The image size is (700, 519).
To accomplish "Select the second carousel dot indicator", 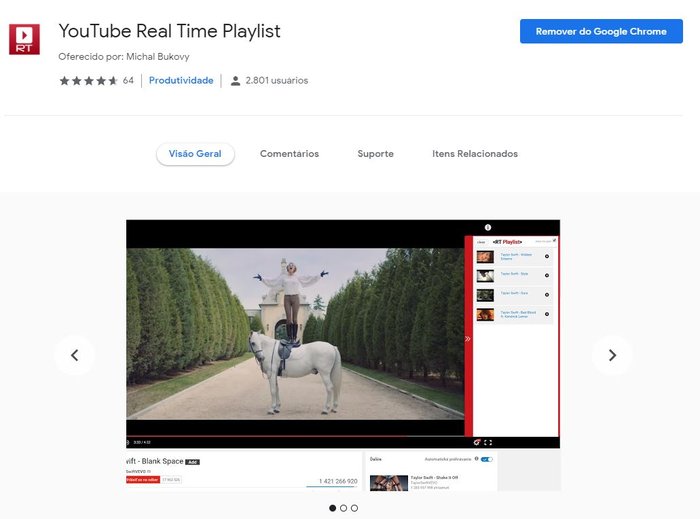I will click(x=343, y=508).
